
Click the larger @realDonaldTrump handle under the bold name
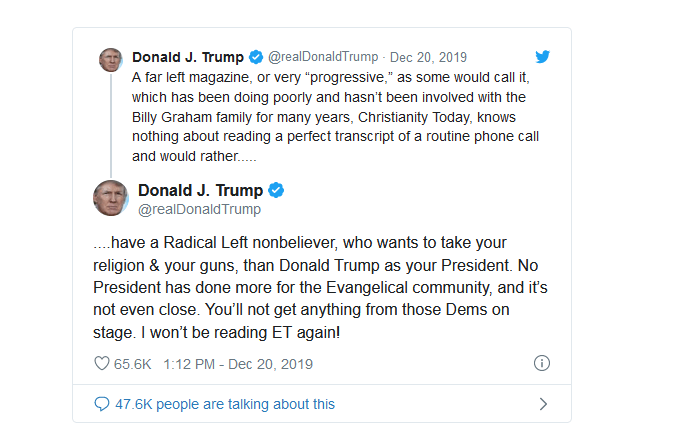point(199,209)
